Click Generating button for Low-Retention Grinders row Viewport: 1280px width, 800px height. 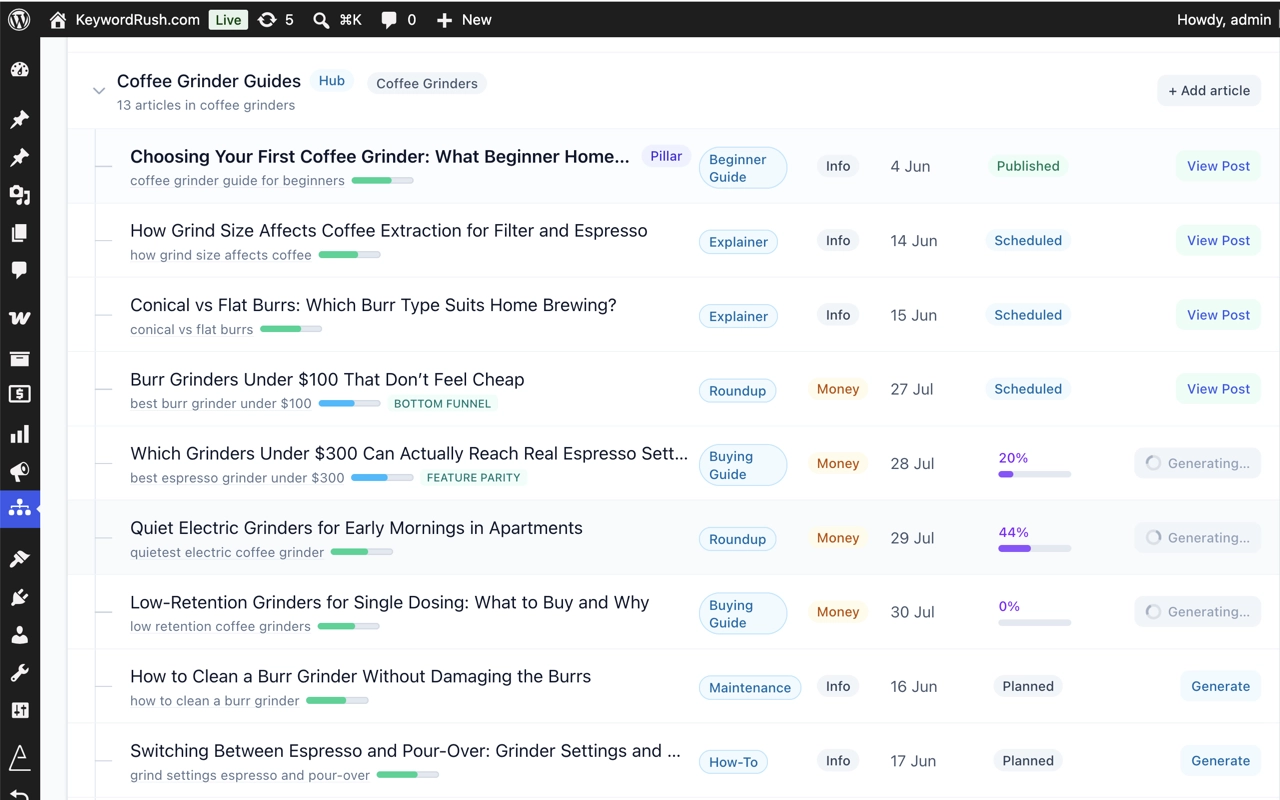pos(1197,611)
